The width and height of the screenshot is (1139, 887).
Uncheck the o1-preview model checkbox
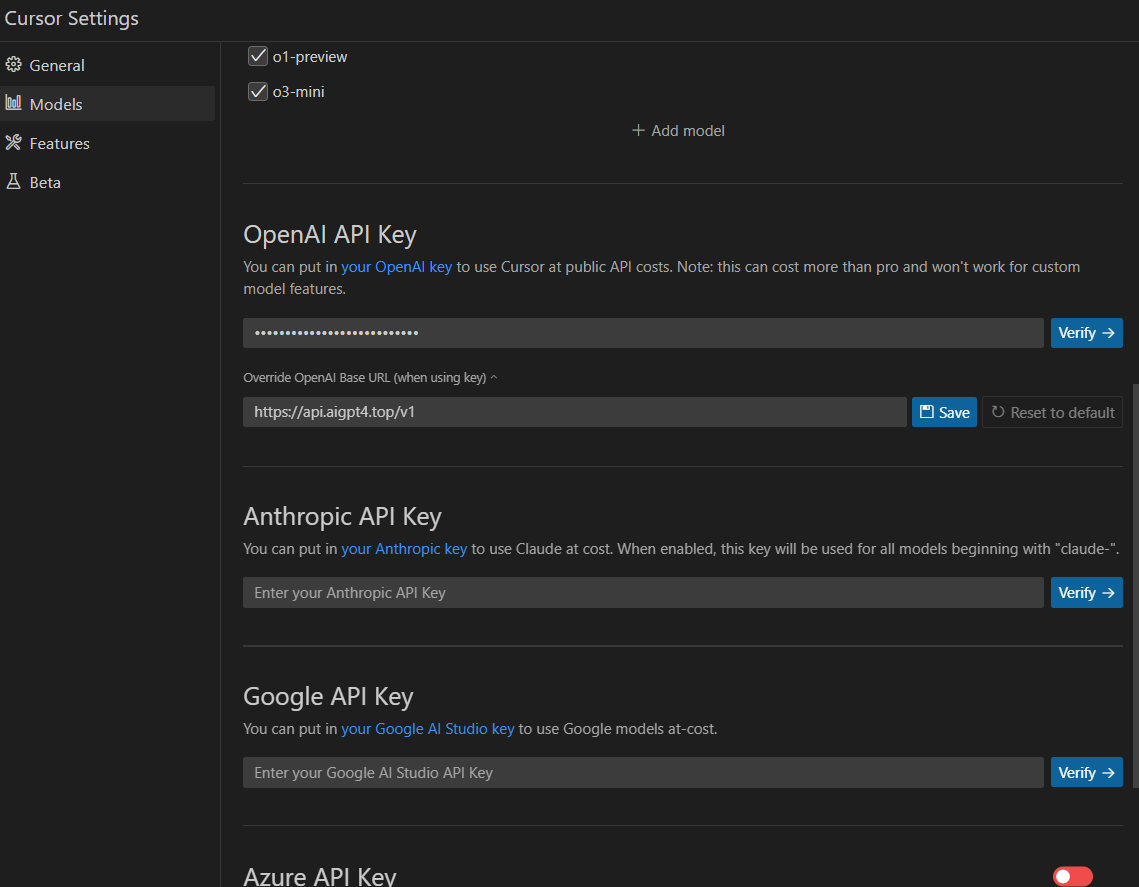[x=258, y=56]
